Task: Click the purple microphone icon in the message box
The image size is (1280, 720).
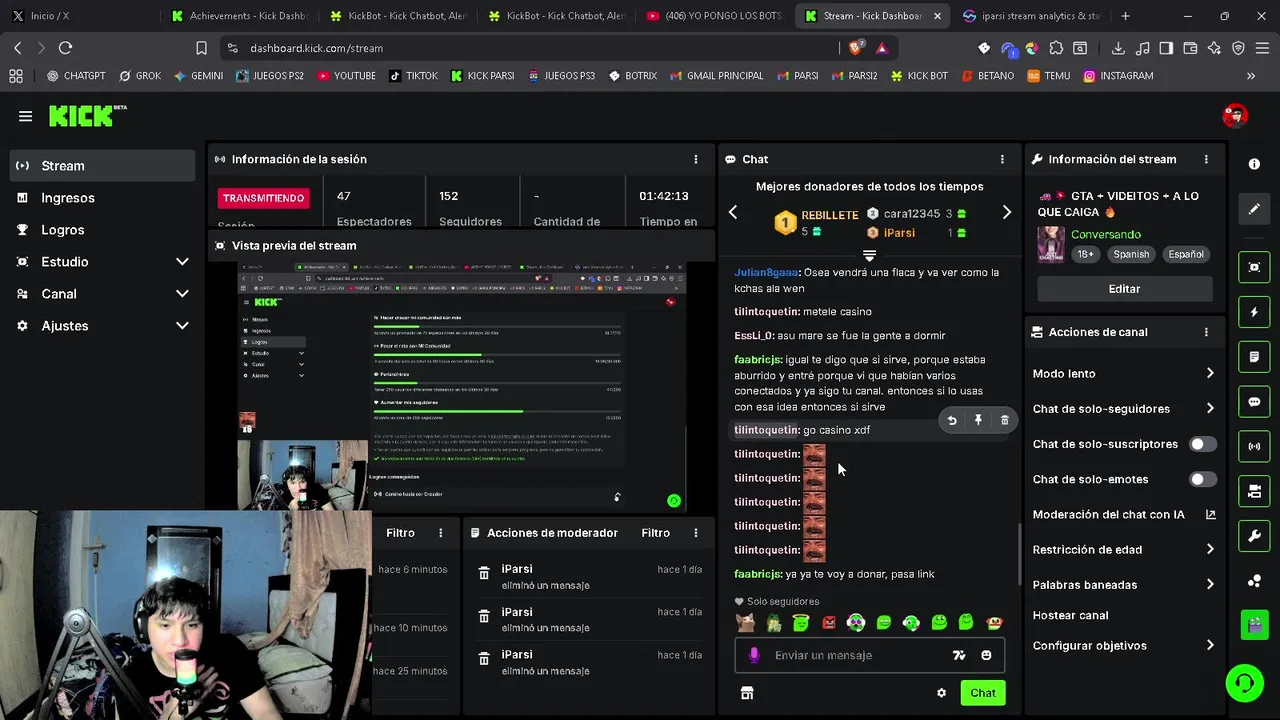Action: click(754, 655)
